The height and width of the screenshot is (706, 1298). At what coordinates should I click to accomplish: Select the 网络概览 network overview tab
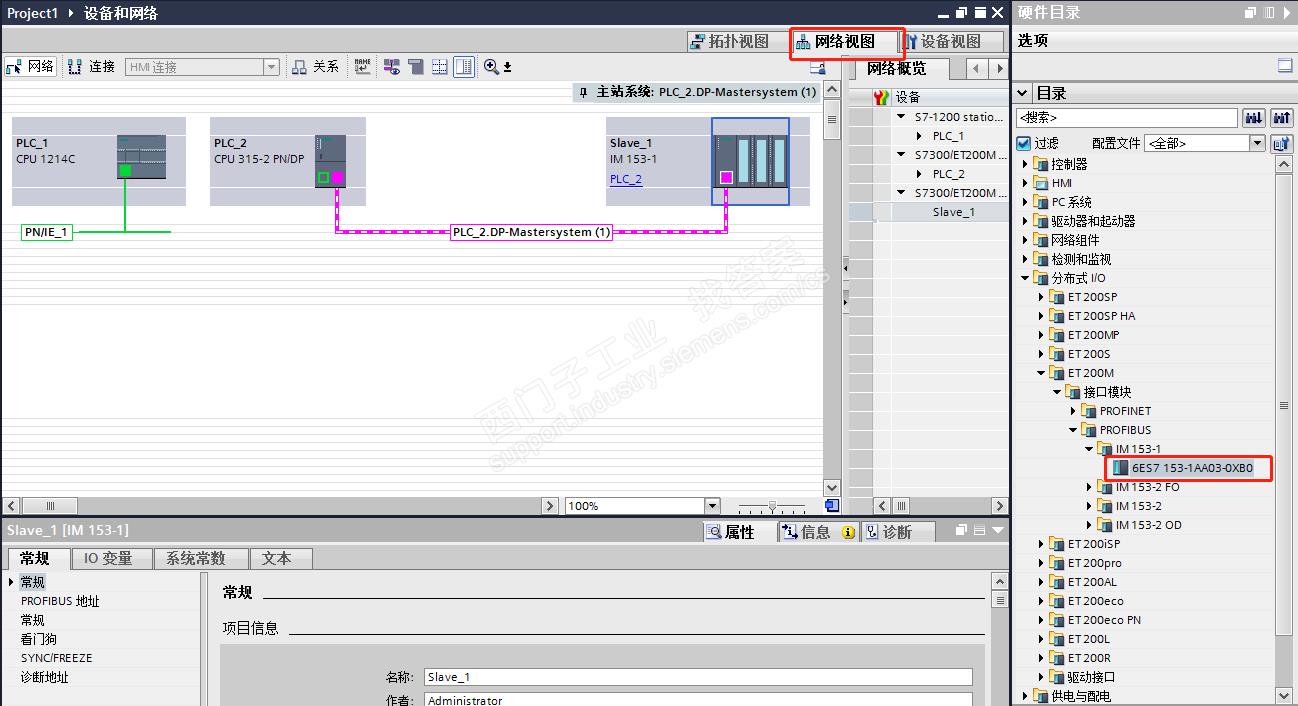pos(897,68)
